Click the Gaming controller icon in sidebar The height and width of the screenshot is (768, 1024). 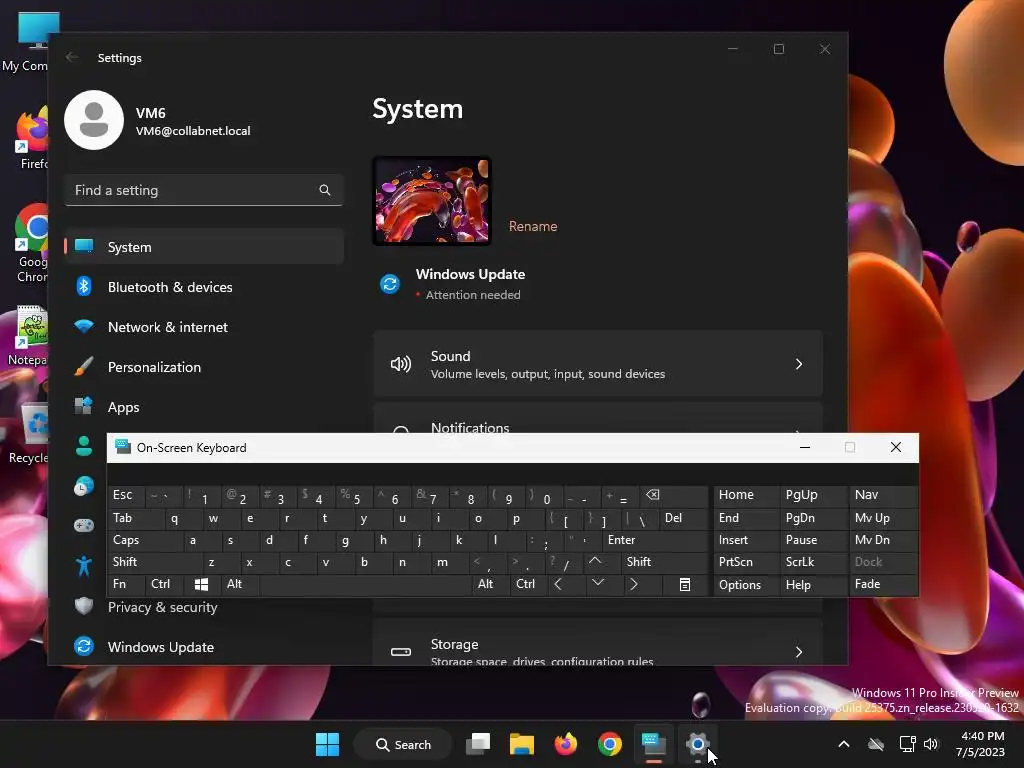[x=84, y=526]
